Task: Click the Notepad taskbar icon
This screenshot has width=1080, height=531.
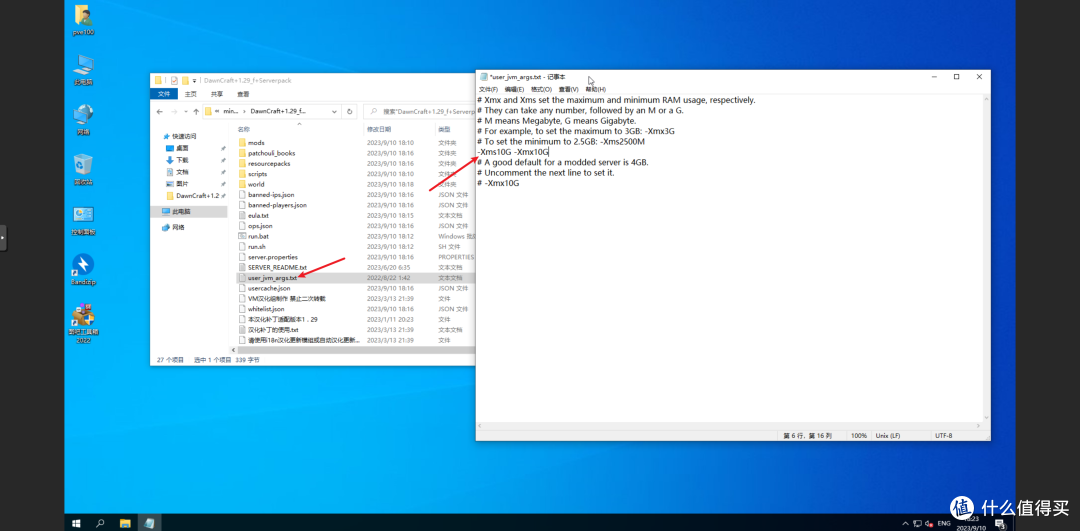Action: coord(149,523)
